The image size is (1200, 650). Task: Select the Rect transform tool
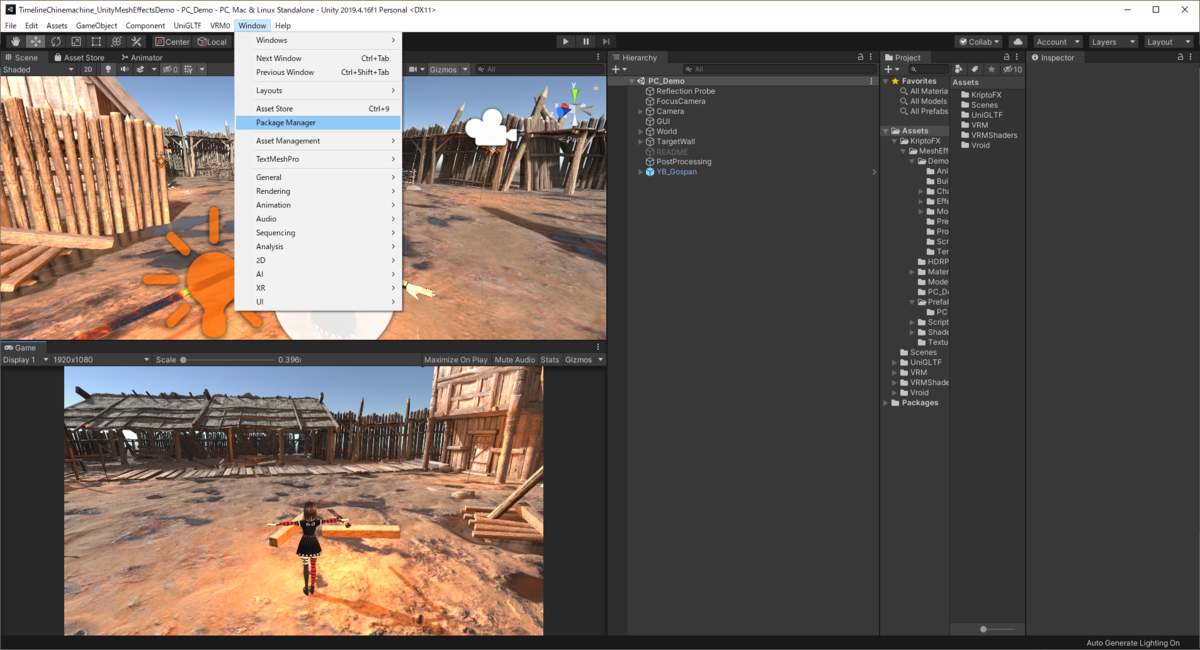coord(96,42)
